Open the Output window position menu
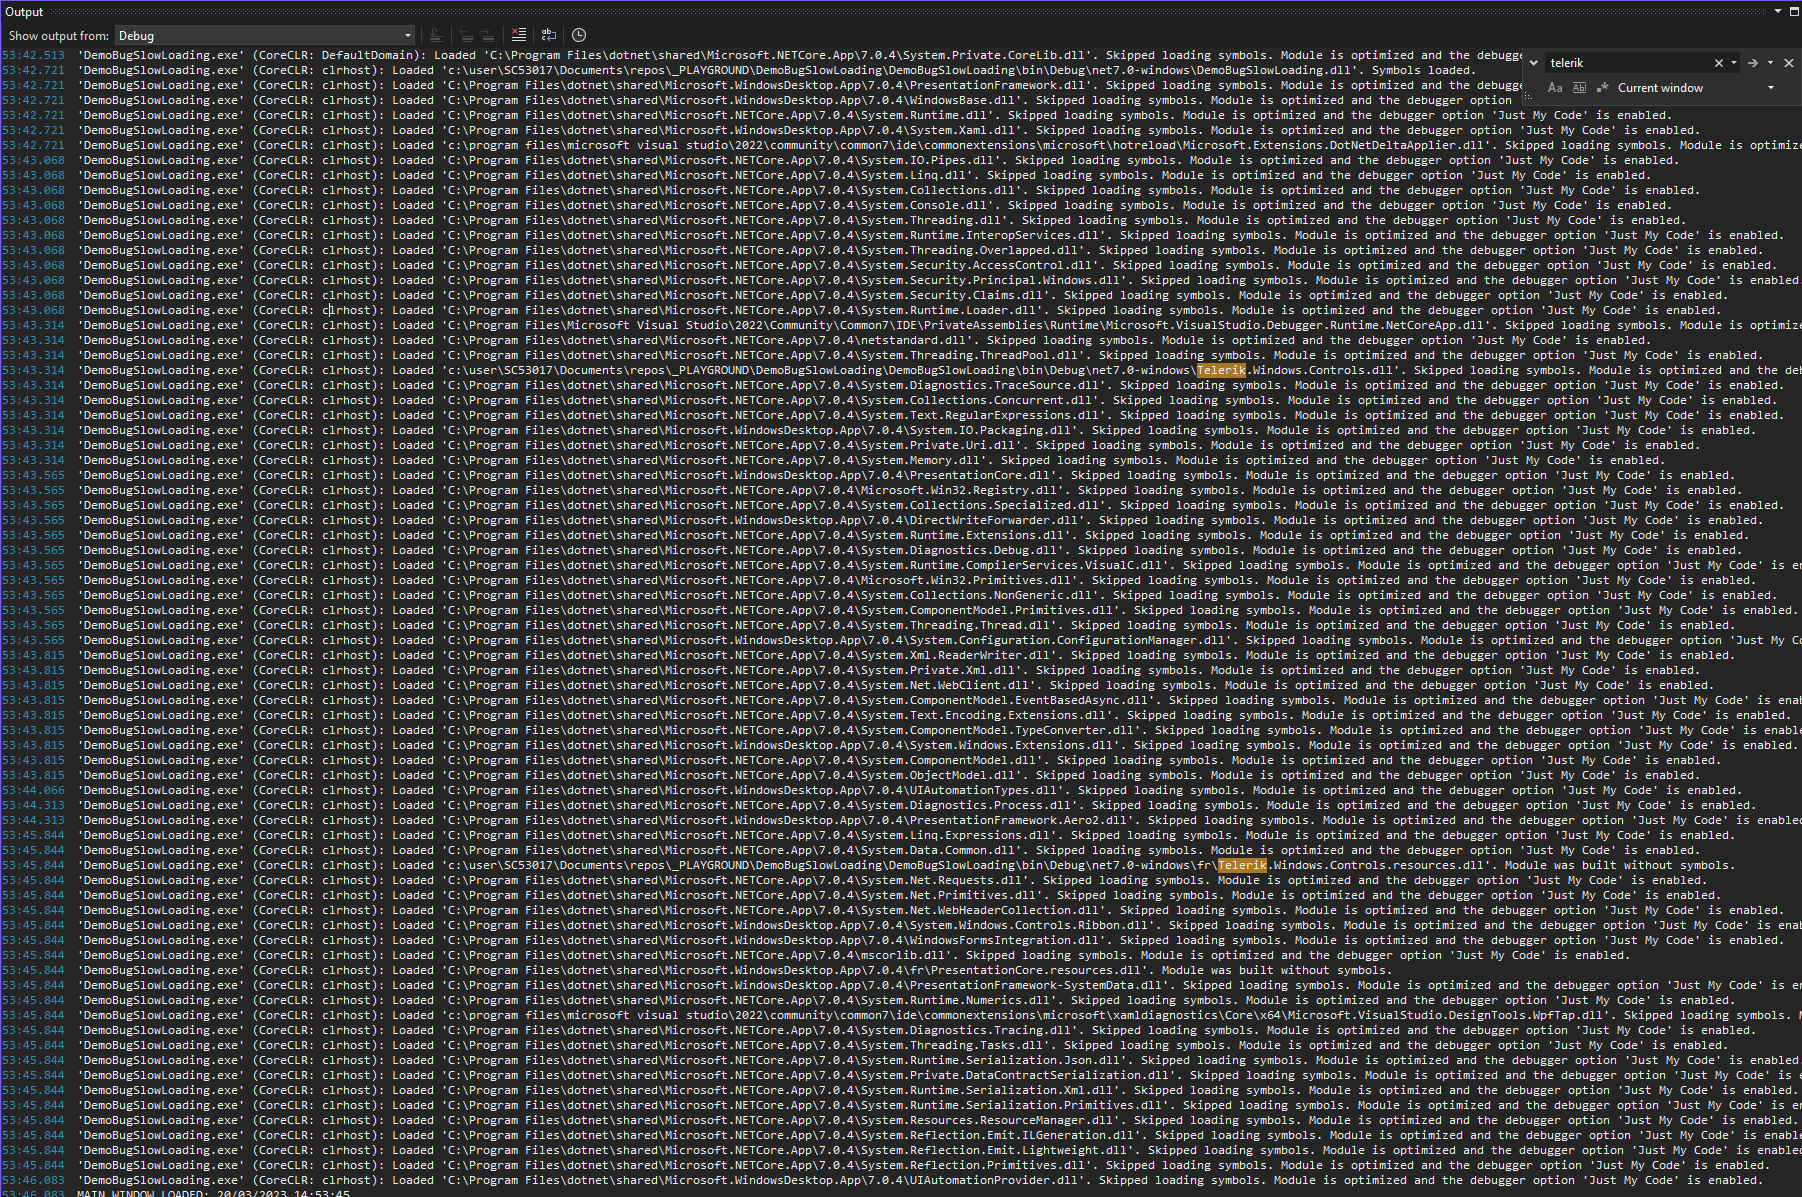This screenshot has height=1197, width=1802. point(1777,12)
